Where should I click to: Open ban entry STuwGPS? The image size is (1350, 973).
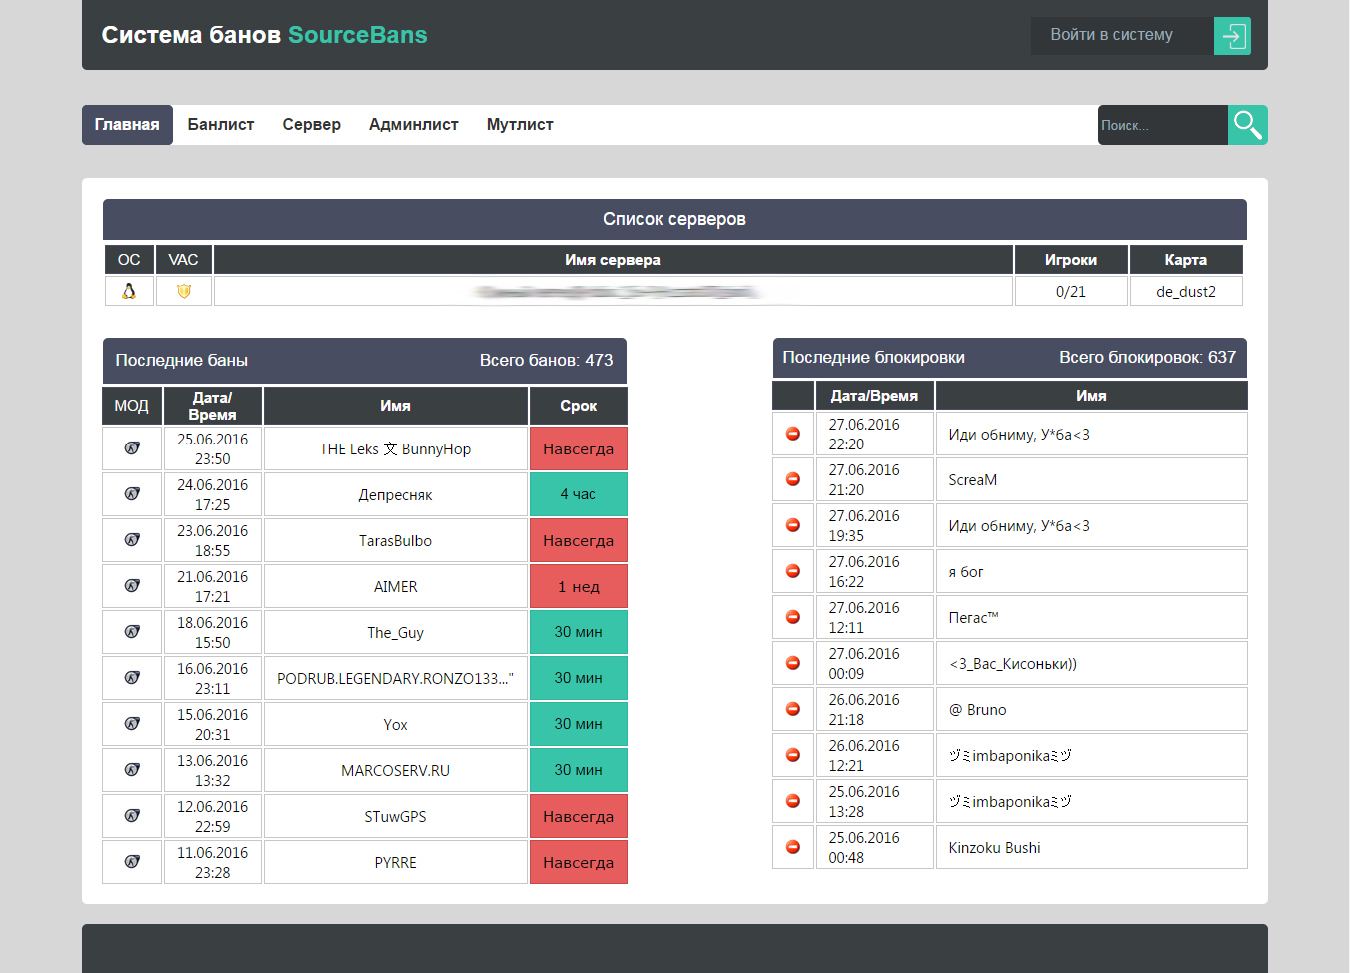pyautogui.click(x=396, y=817)
